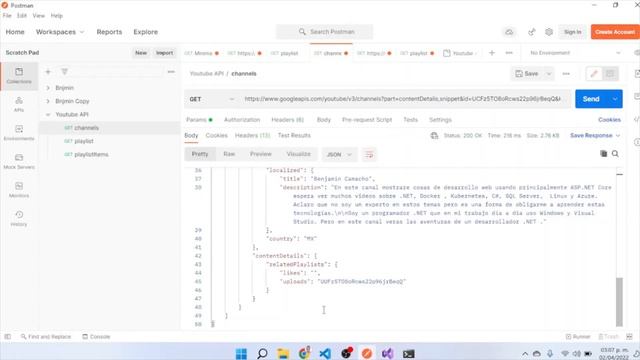Copy the response body
The height and width of the screenshot is (360, 640).
click(x=603, y=154)
